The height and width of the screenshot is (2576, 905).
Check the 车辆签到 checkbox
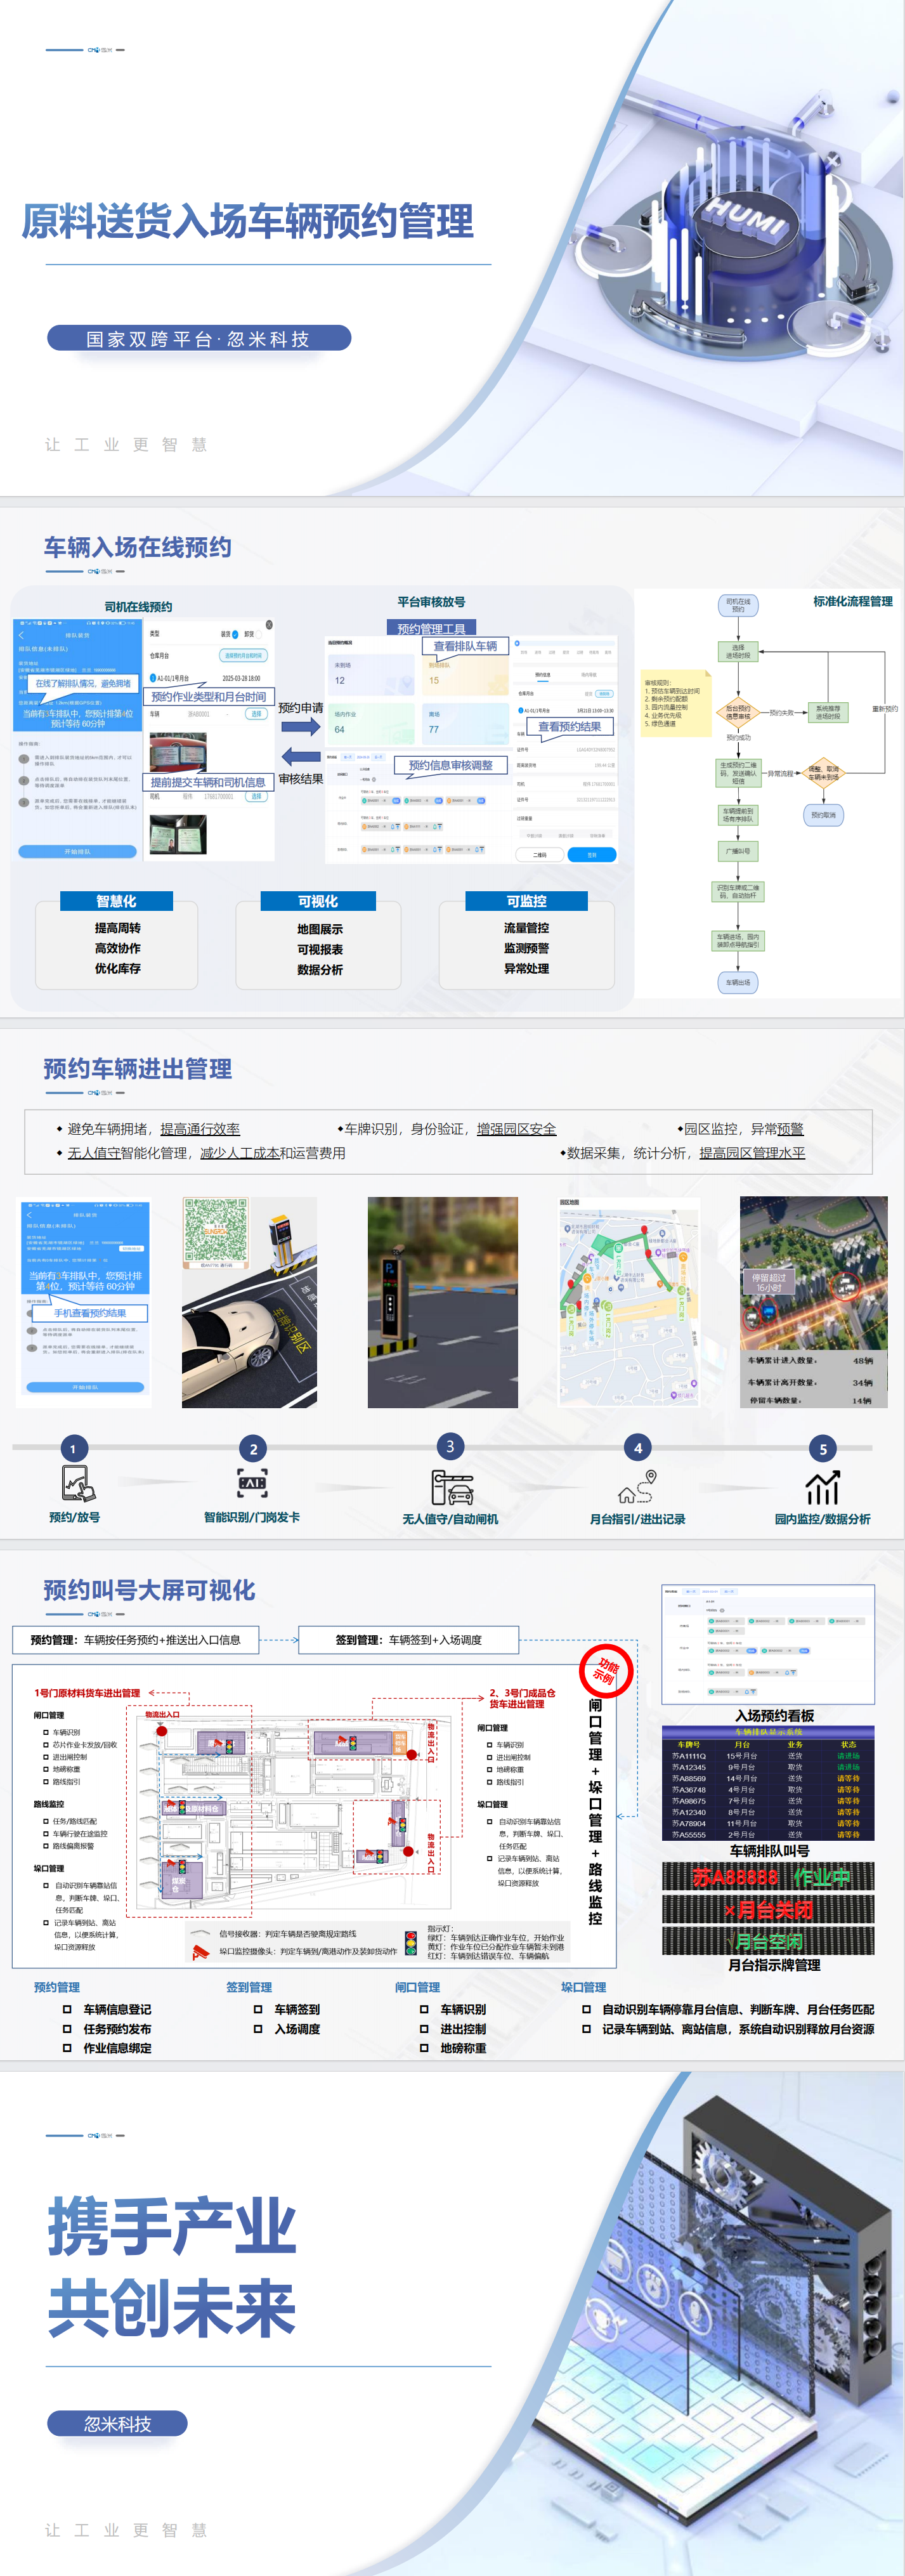[258, 2009]
